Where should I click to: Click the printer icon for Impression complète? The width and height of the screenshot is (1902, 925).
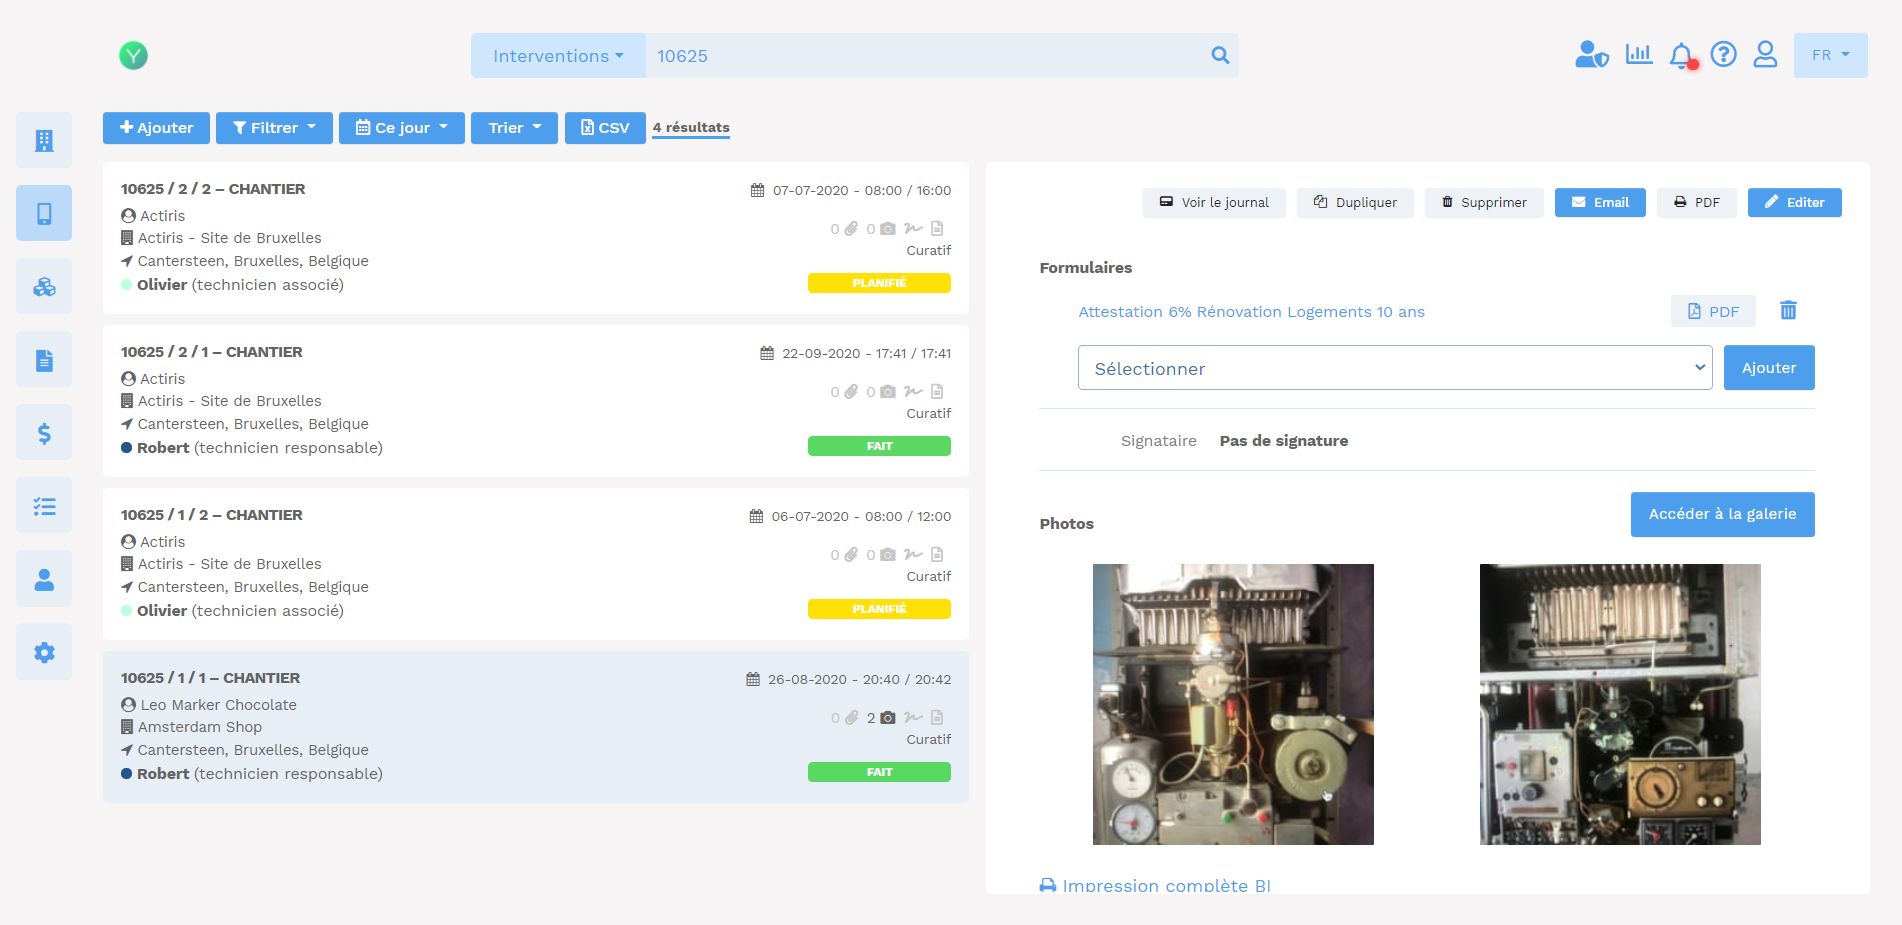[x=1048, y=885]
